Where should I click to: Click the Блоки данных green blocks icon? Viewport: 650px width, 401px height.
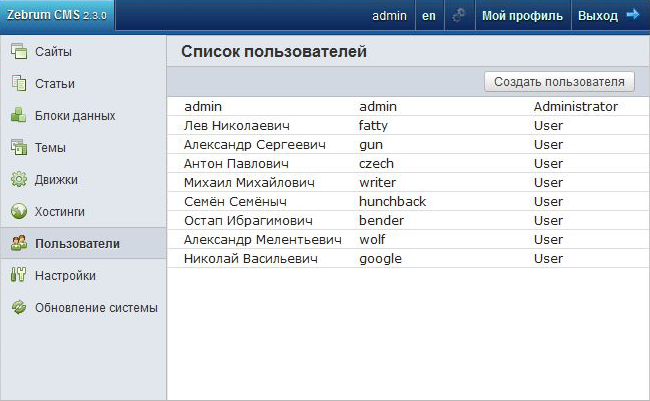19,115
